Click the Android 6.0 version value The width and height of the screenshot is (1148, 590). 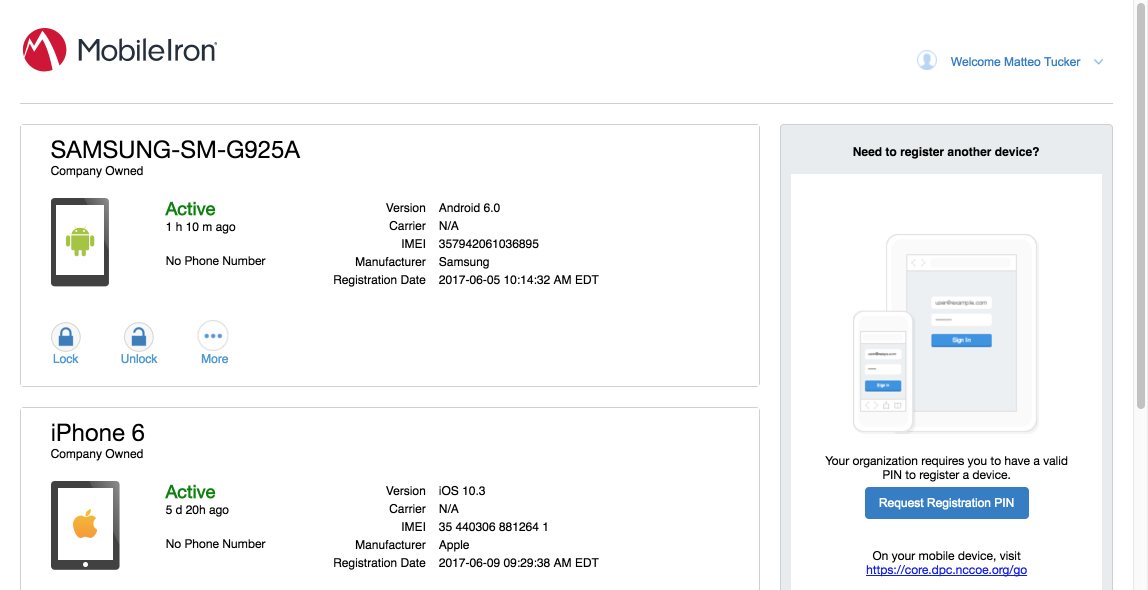[469, 208]
